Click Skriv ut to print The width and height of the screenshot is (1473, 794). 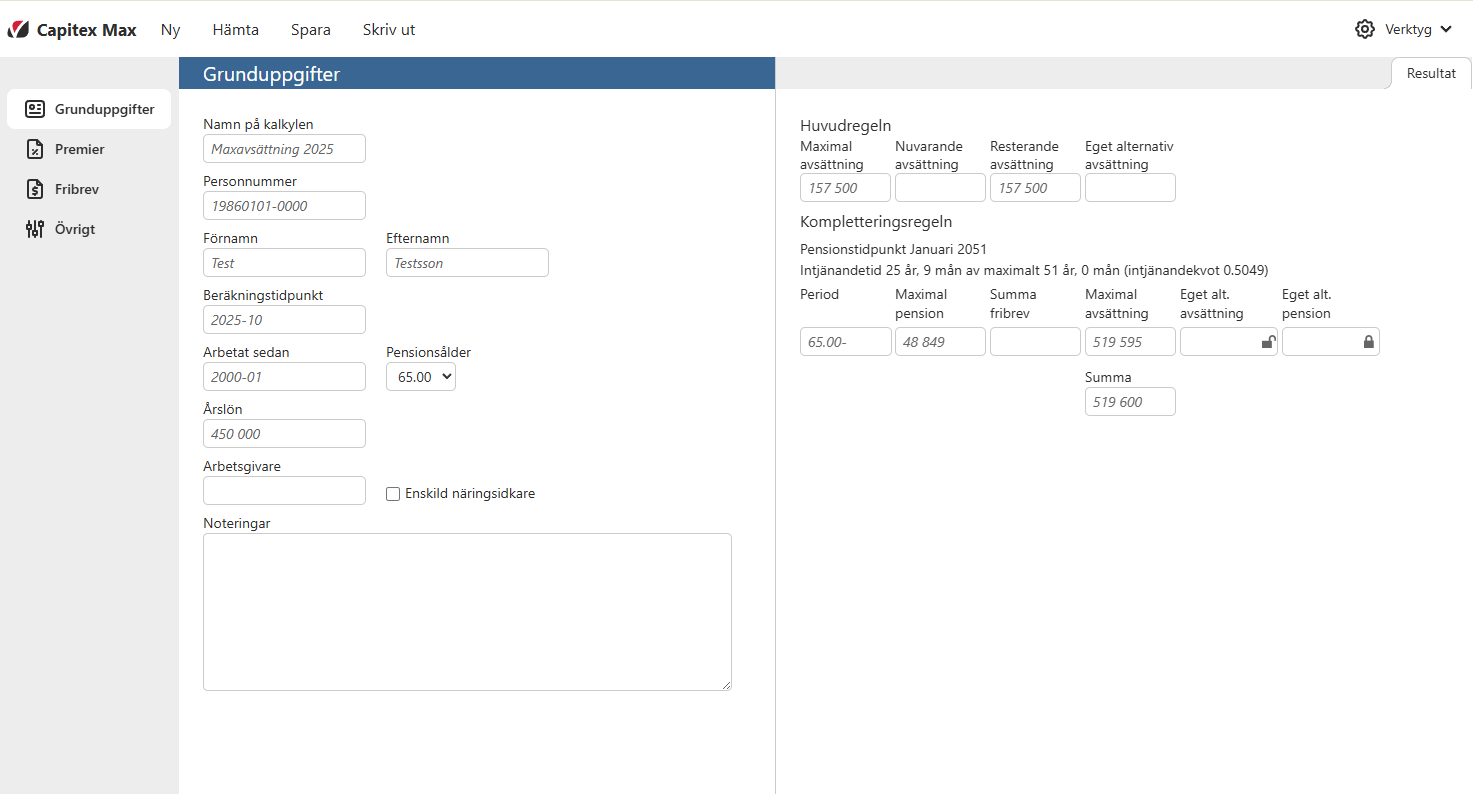[388, 30]
